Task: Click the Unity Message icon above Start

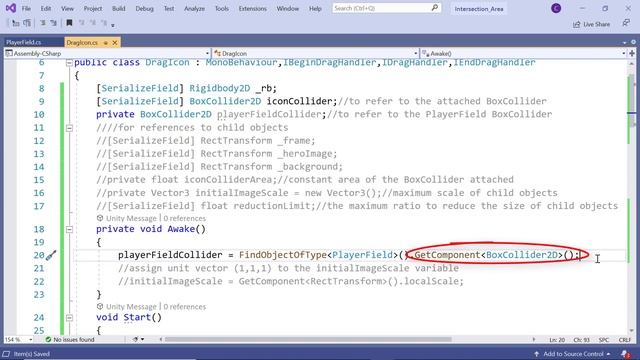Action: click(x=100, y=306)
